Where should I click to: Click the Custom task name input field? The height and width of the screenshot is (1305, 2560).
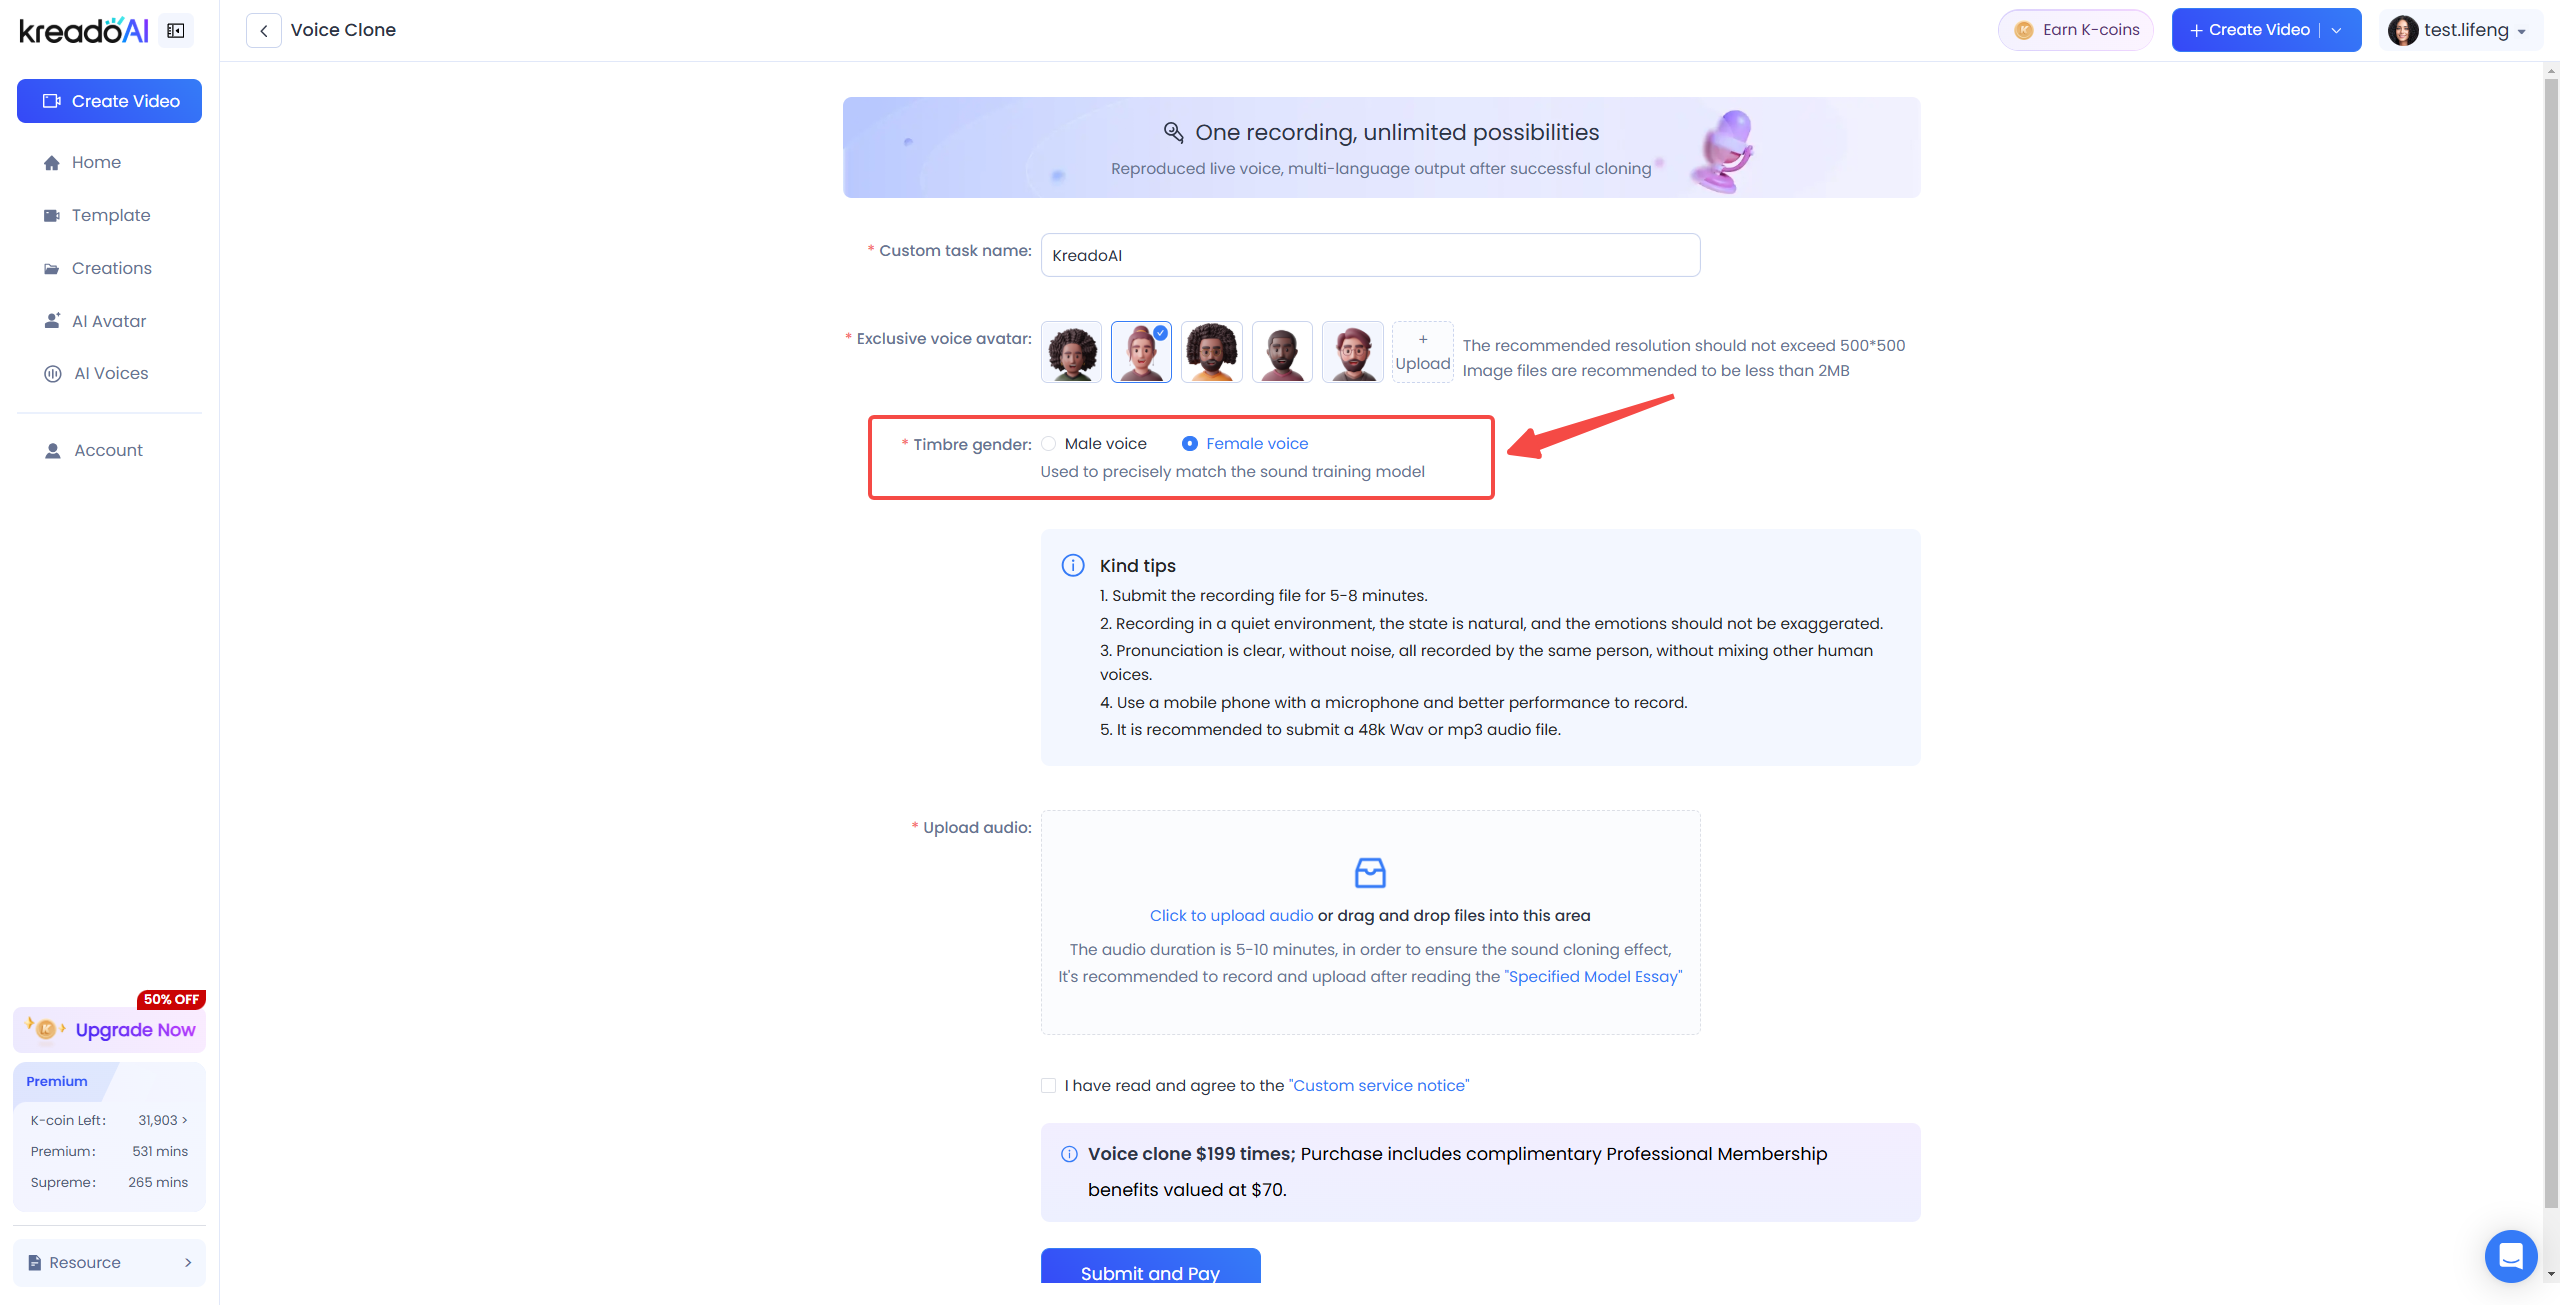[x=1370, y=255]
